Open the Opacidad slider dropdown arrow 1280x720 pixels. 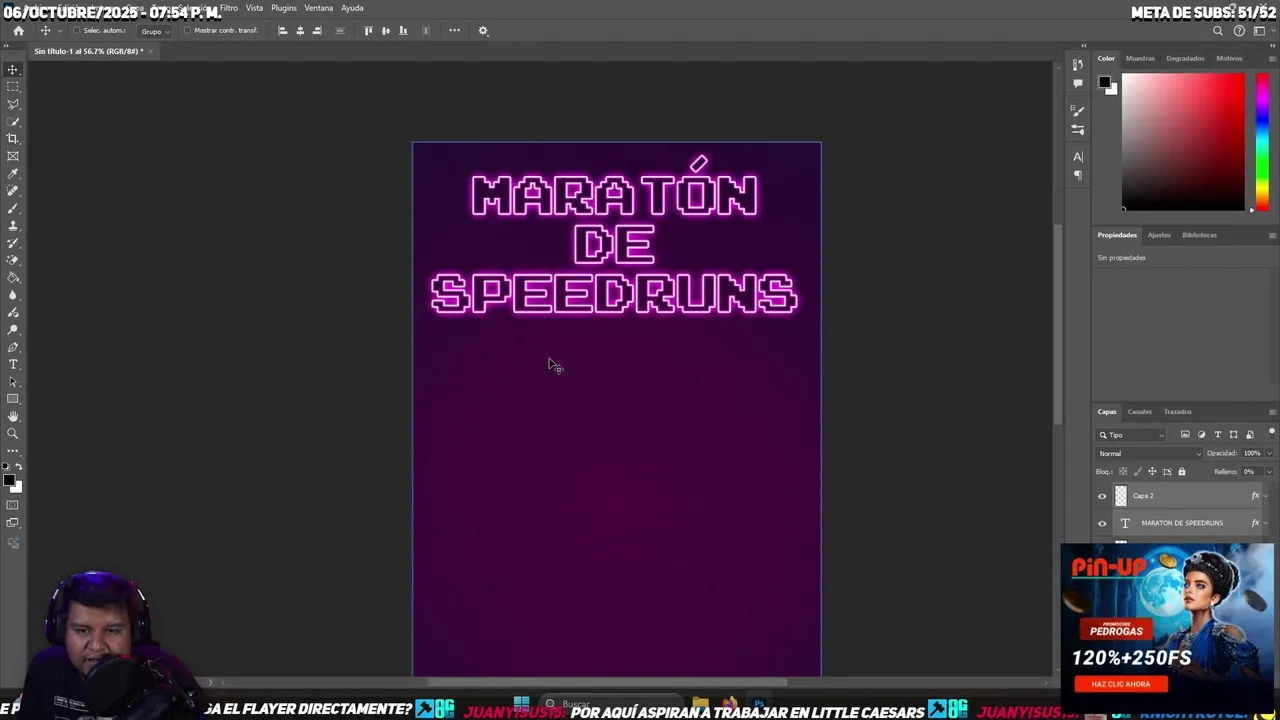pyautogui.click(x=1269, y=454)
